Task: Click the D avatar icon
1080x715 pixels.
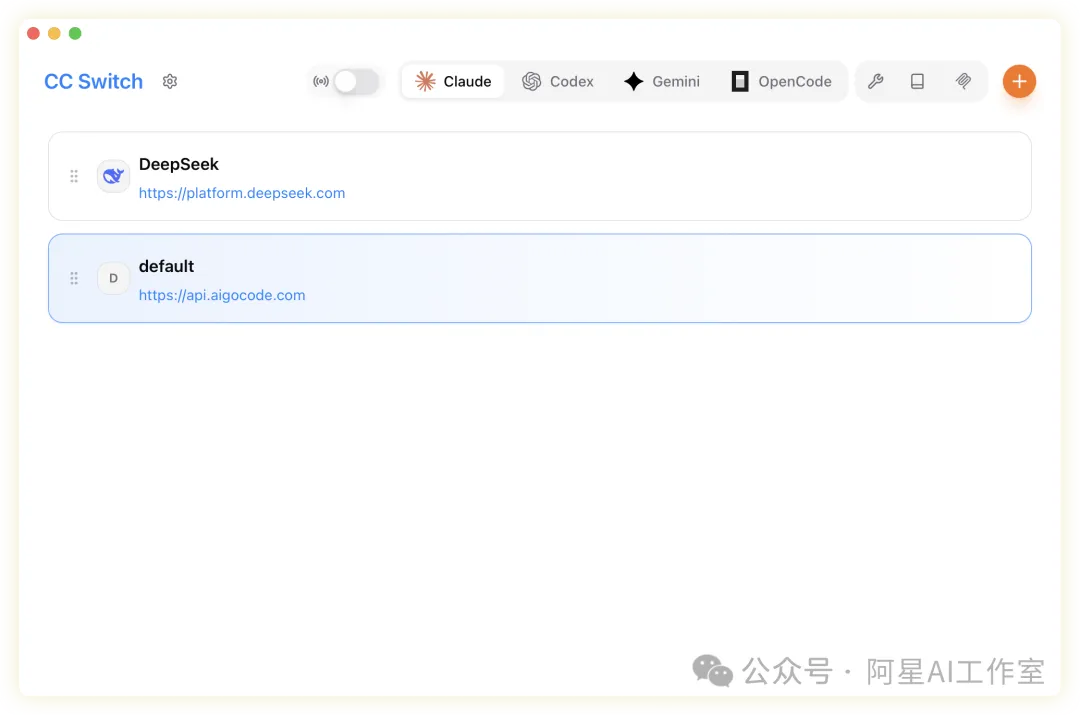Action: [113, 278]
